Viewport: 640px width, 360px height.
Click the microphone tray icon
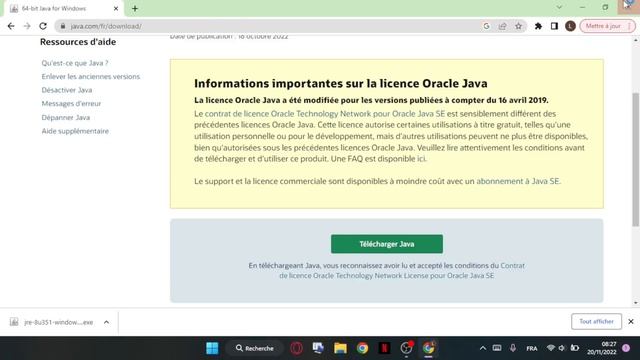(513, 348)
